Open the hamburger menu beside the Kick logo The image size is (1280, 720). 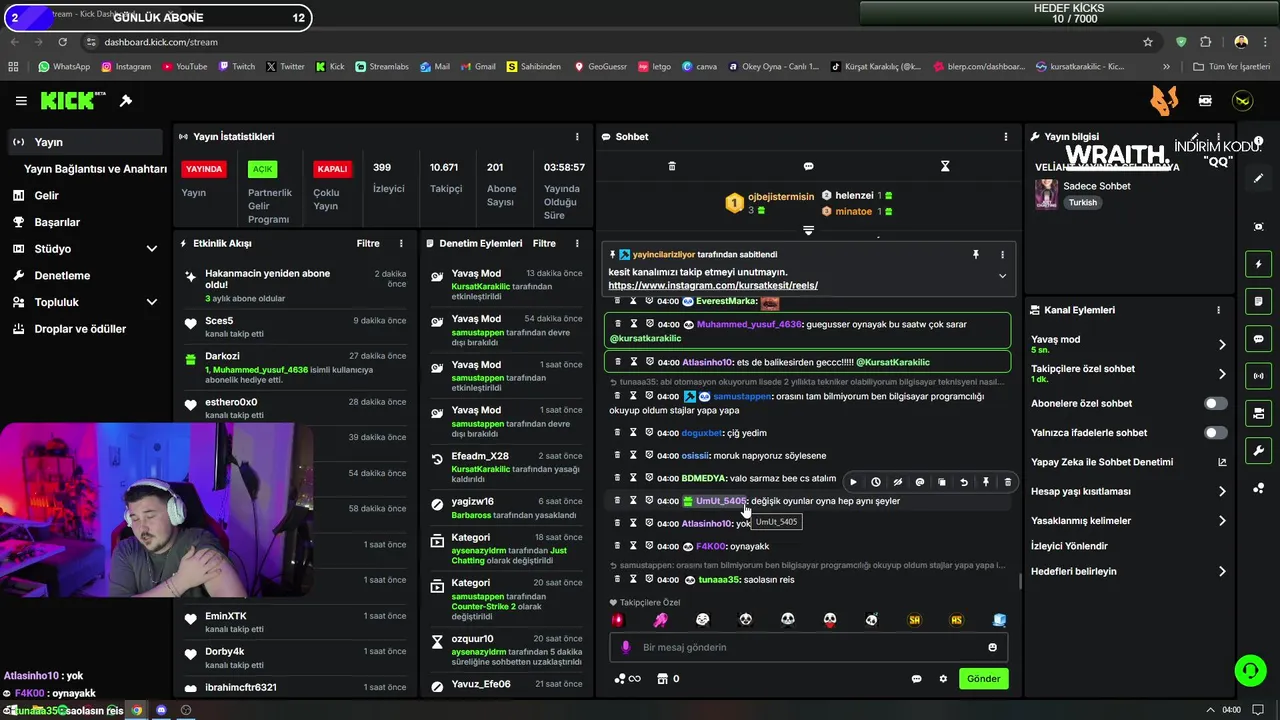[21, 101]
